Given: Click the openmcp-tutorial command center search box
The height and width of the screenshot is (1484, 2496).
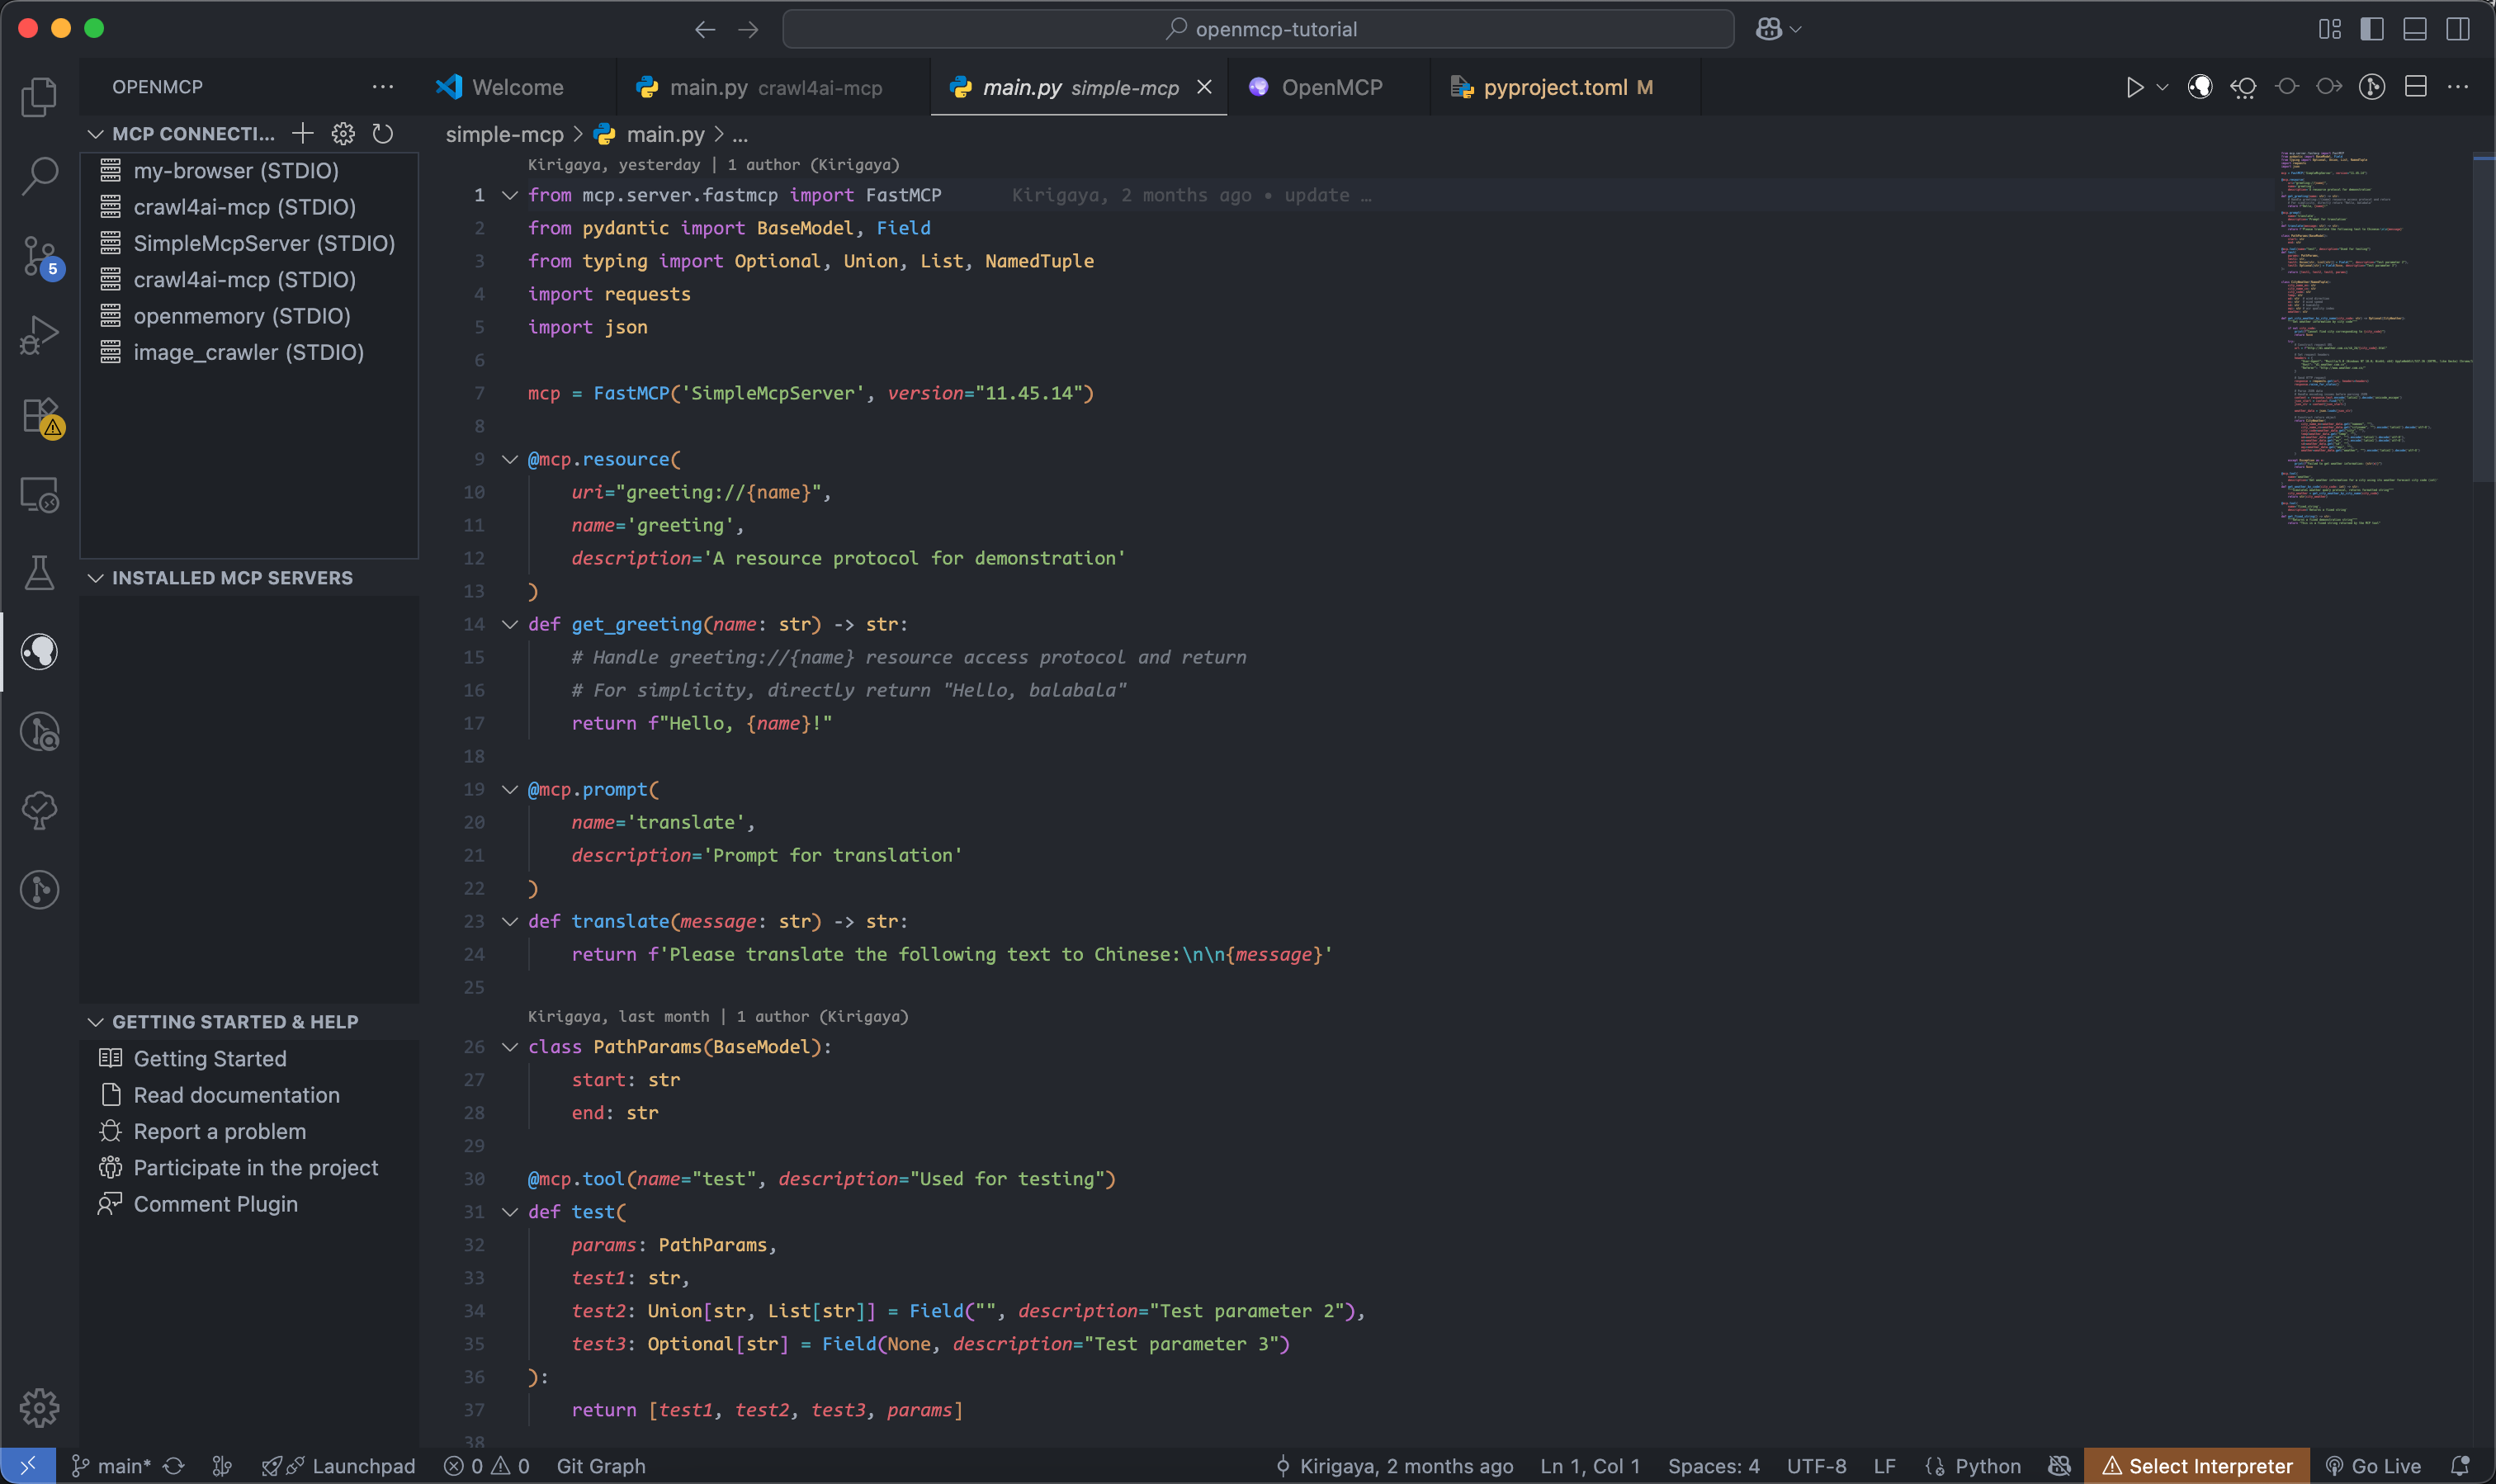Looking at the screenshot, I should [1258, 29].
